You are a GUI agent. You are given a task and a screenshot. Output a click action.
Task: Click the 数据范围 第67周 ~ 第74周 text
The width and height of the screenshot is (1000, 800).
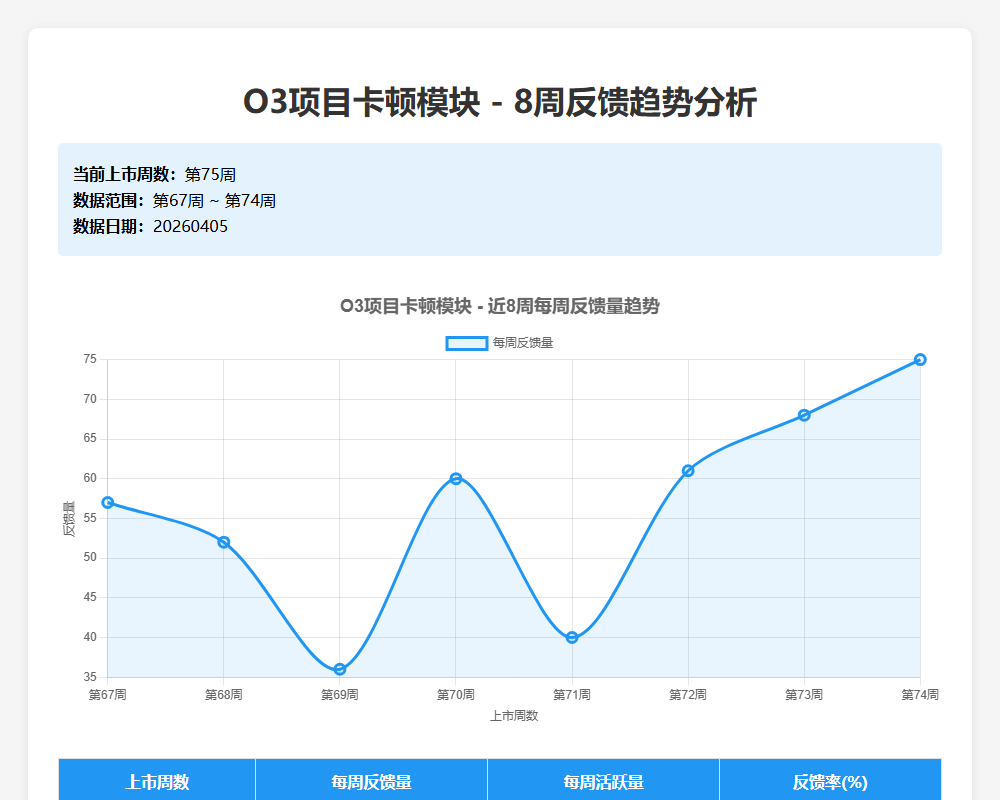(x=174, y=200)
